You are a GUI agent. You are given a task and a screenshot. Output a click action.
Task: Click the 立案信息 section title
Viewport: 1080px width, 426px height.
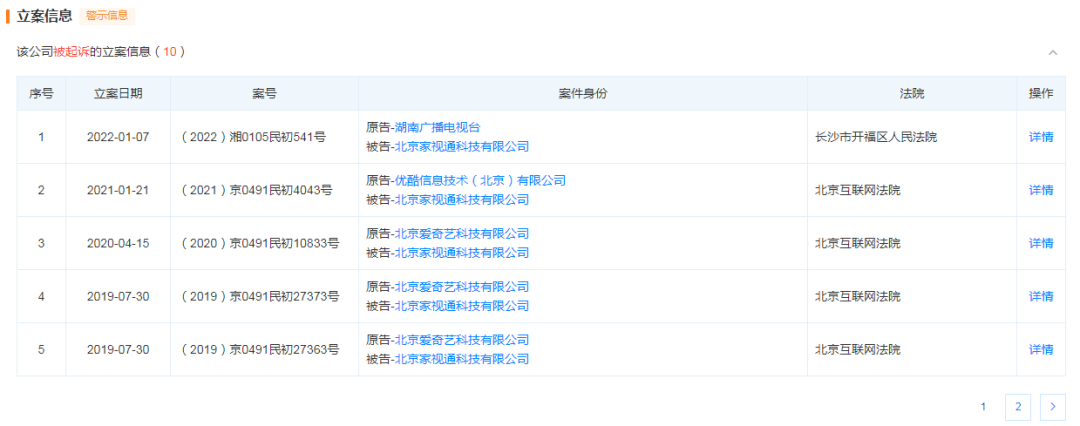tap(44, 16)
